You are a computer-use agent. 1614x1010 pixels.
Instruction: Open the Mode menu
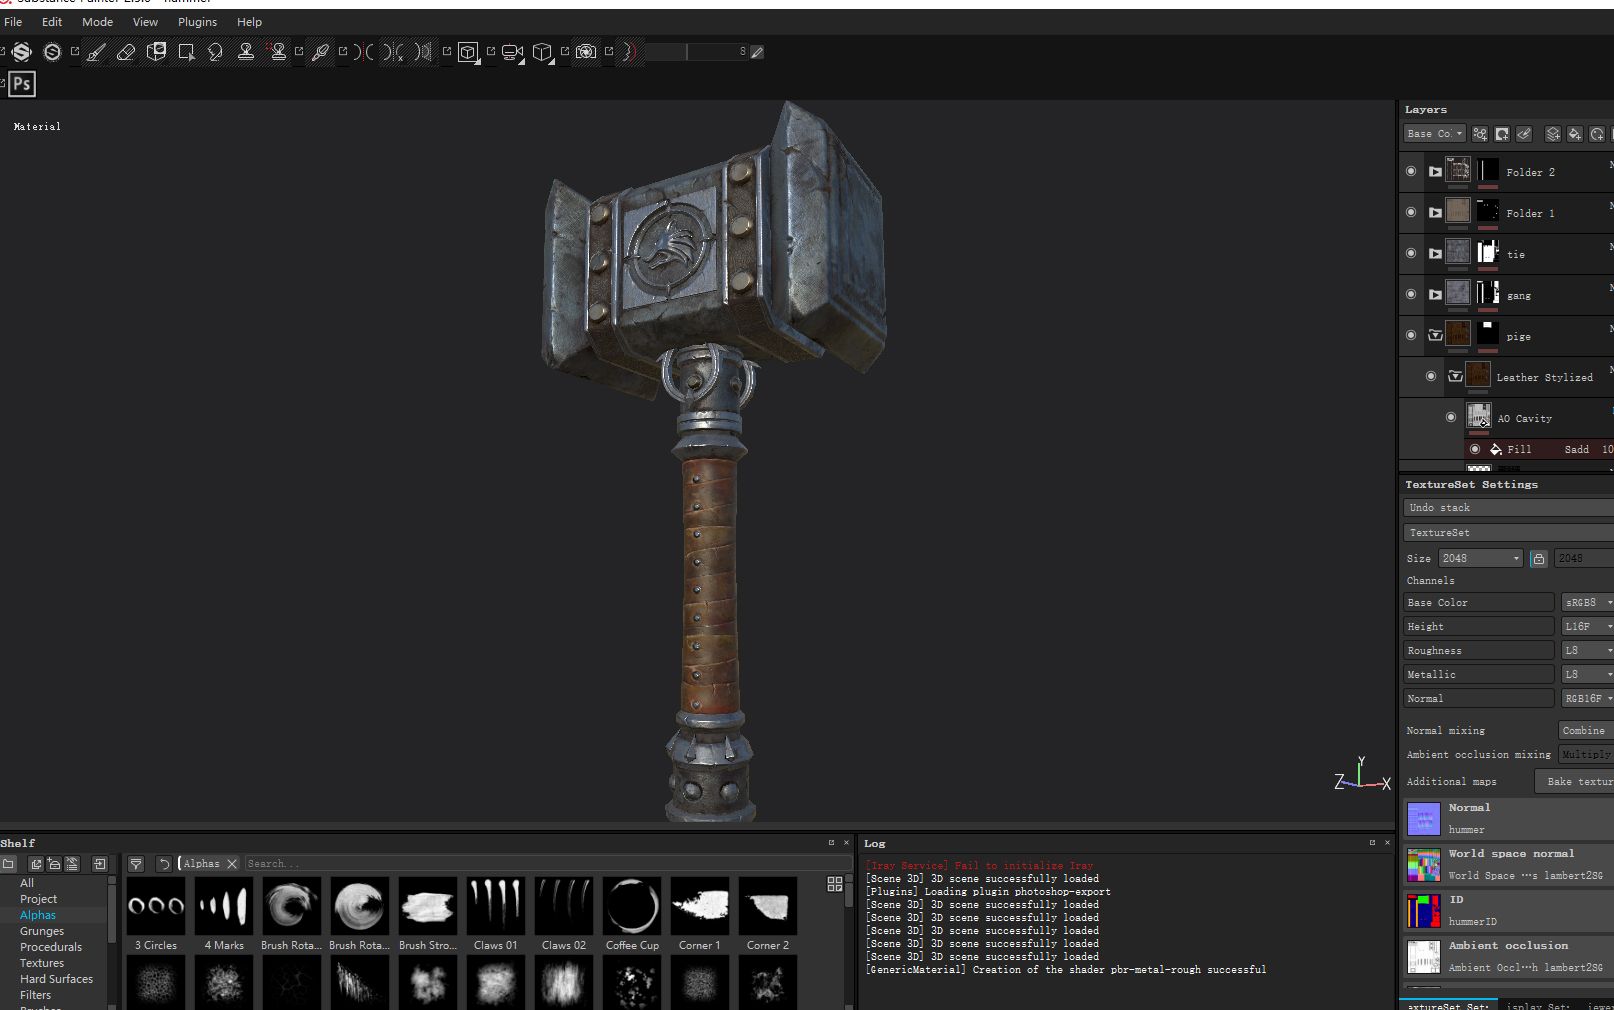pos(97,22)
